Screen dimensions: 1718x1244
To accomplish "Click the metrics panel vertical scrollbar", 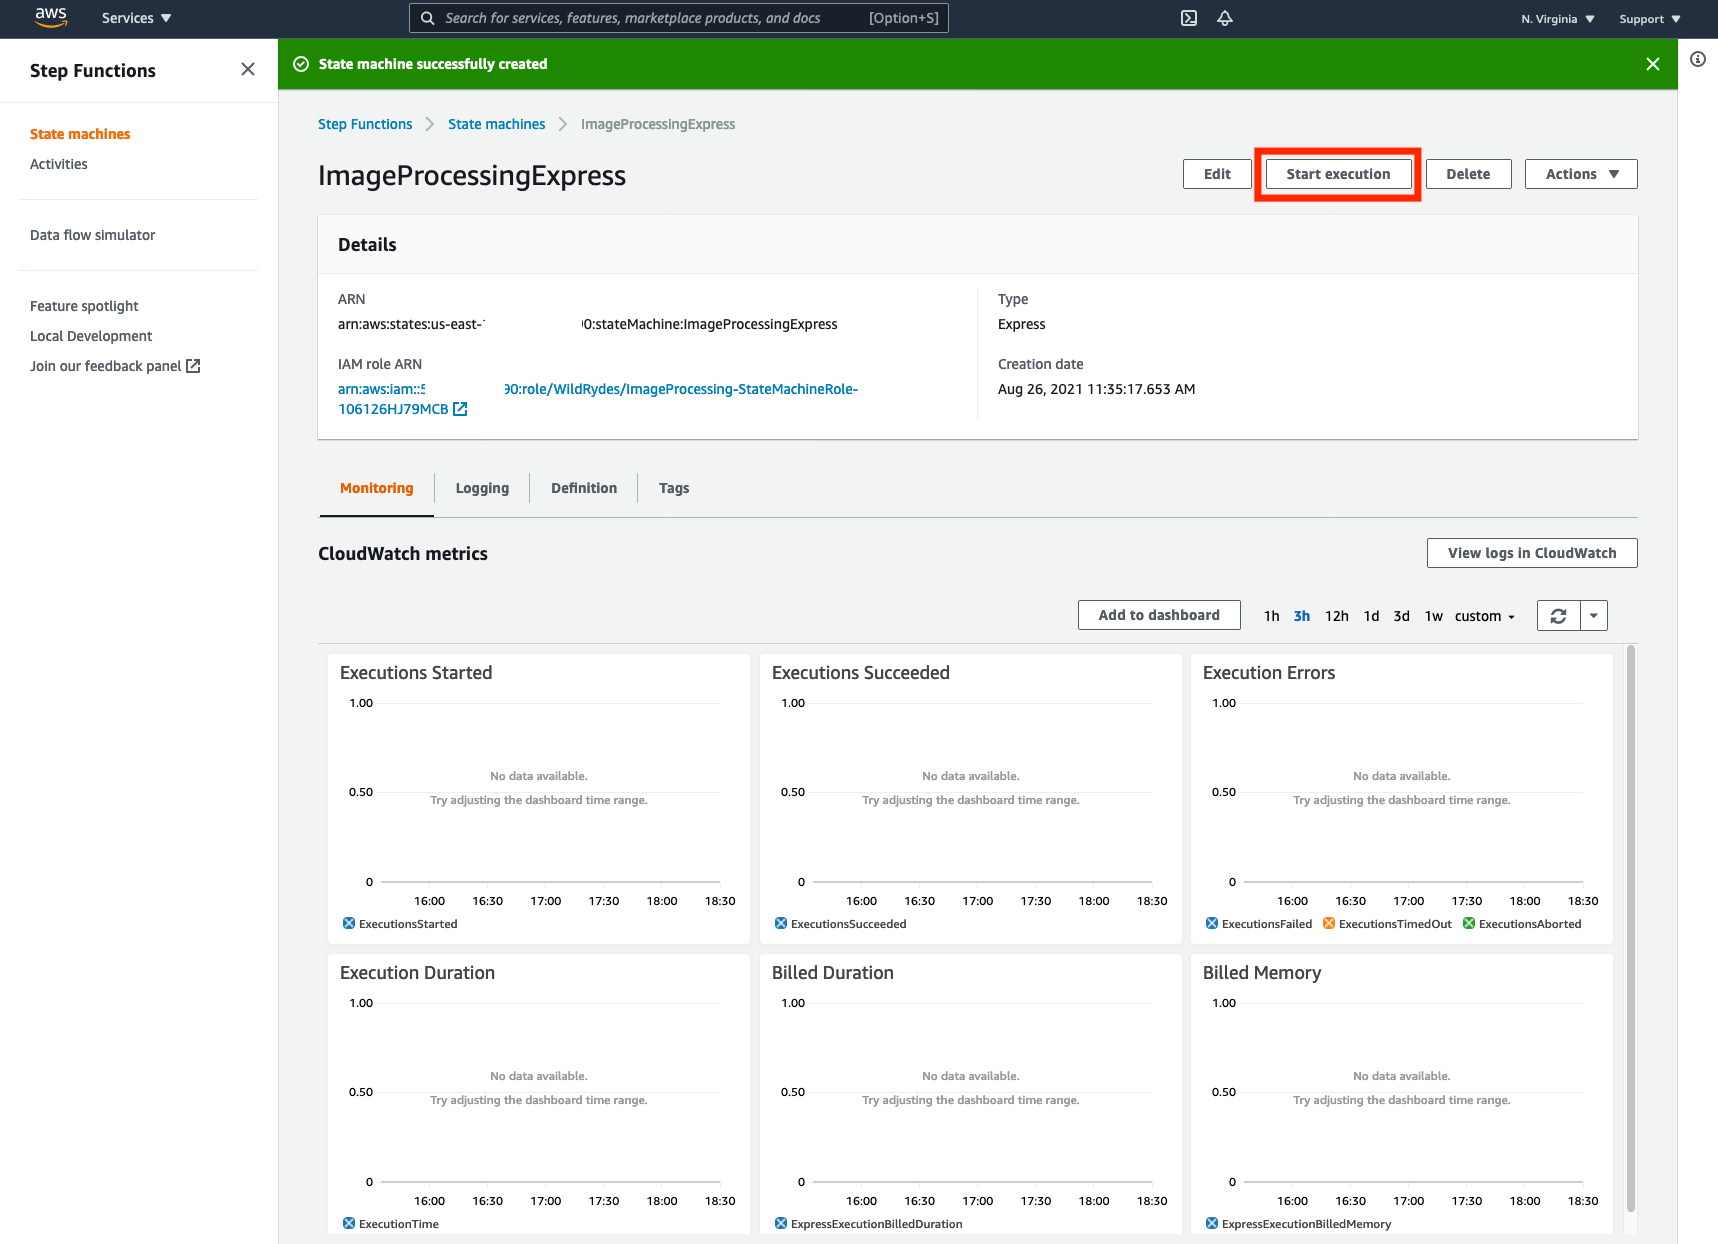I will (1631, 928).
